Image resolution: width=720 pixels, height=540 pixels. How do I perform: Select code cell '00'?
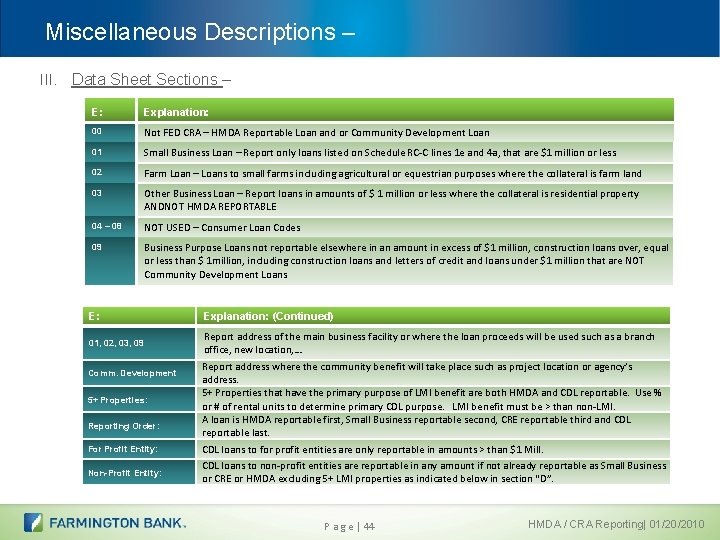pos(110,132)
